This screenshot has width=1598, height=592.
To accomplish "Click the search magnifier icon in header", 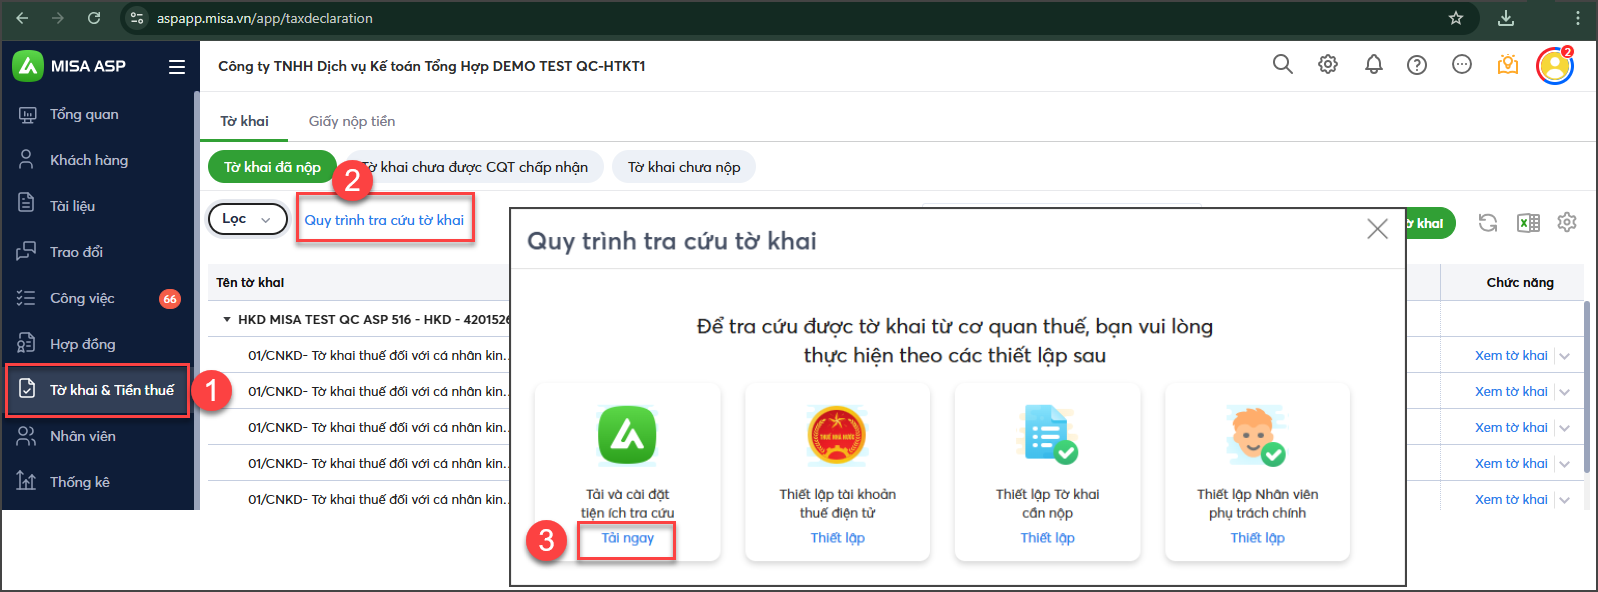I will (1282, 65).
